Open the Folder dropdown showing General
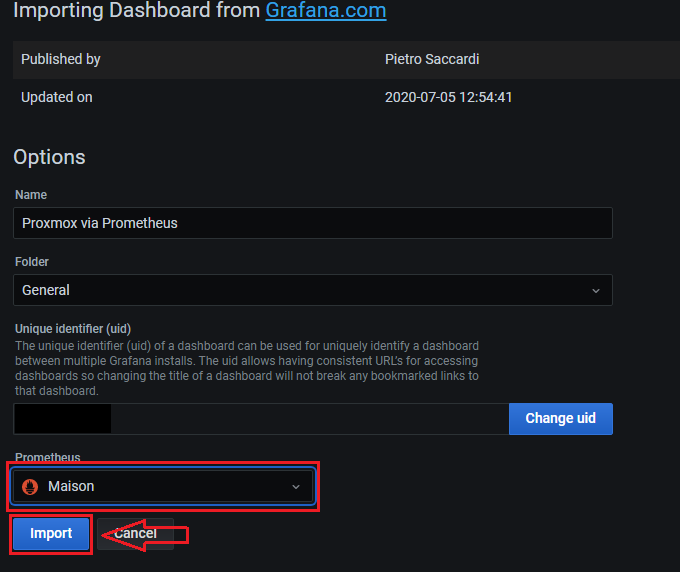This screenshot has height=572, width=680. [x=300, y=290]
